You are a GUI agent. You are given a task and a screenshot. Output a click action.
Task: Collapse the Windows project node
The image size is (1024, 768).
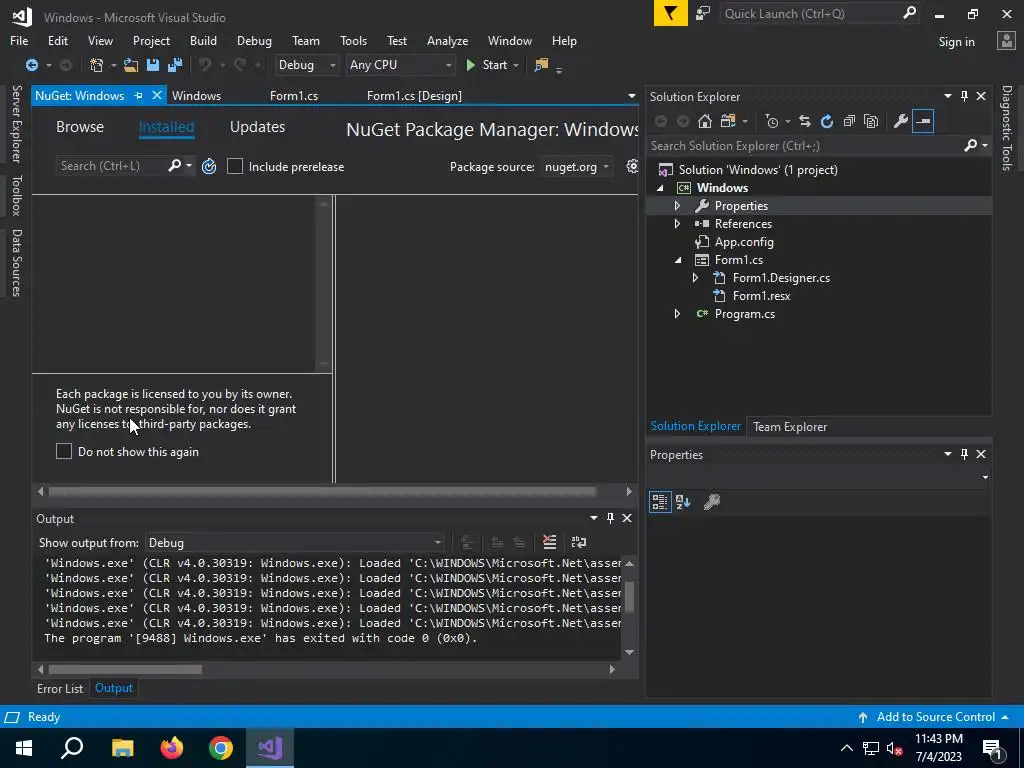(x=660, y=187)
